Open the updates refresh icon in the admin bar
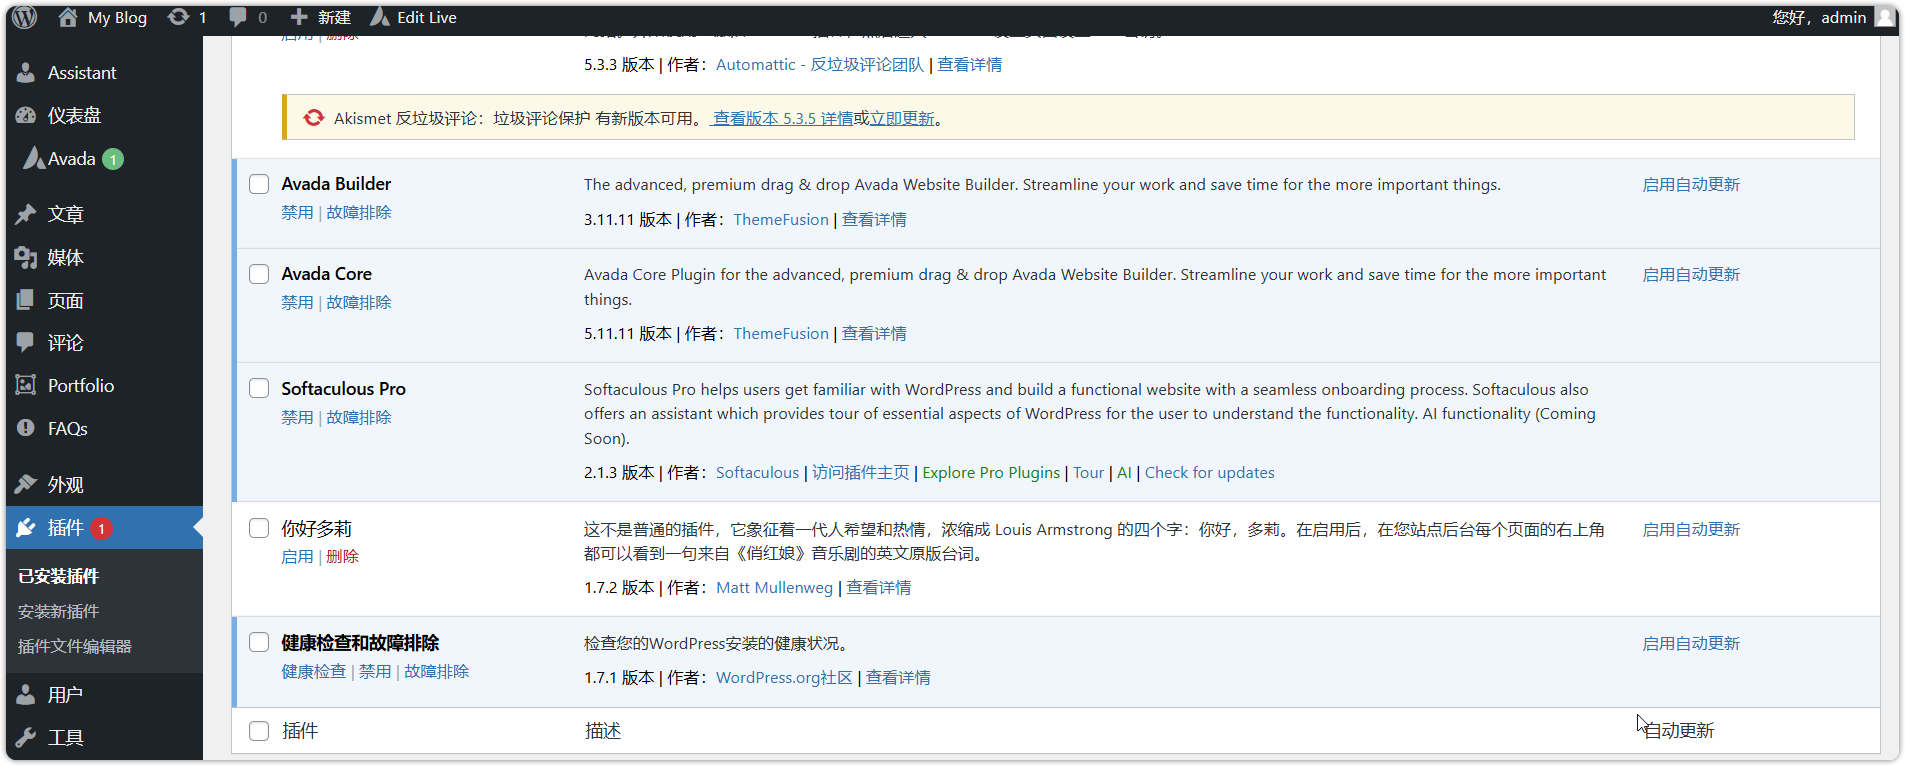Viewport: 1905px width, 766px height. pos(178,17)
